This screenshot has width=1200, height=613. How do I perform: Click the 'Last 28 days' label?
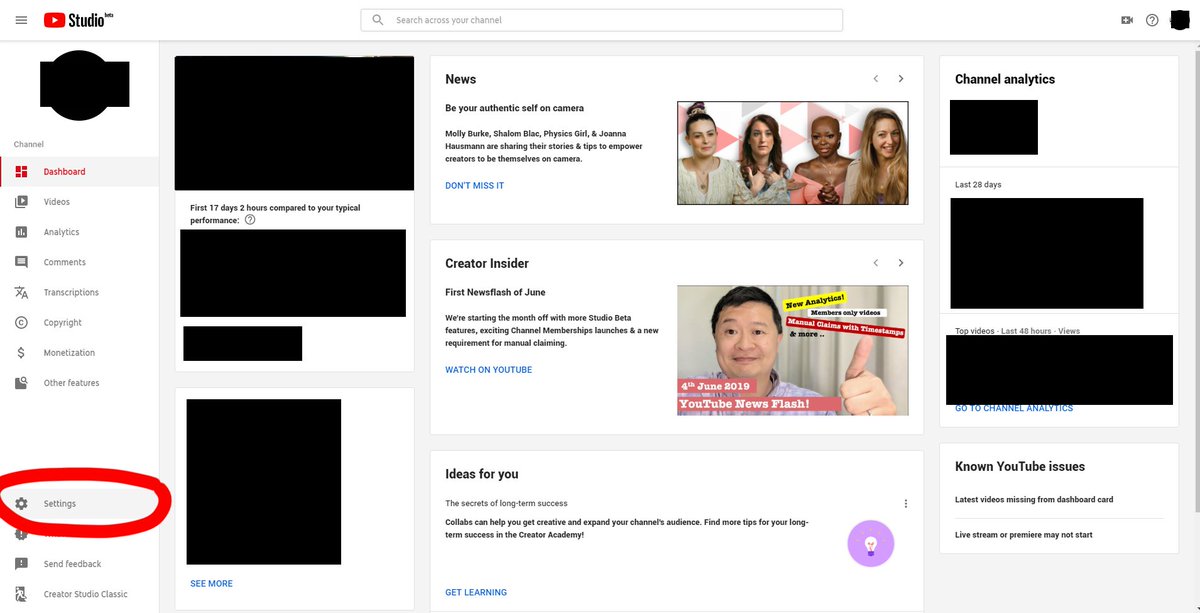coord(978,185)
